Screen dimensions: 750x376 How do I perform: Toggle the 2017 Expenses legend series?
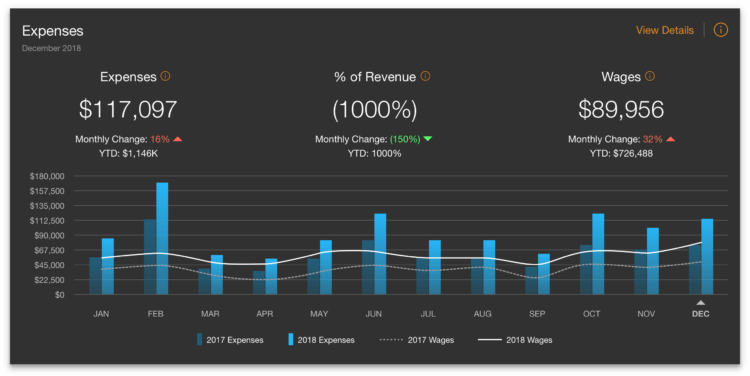pyautogui.click(x=230, y=340)
